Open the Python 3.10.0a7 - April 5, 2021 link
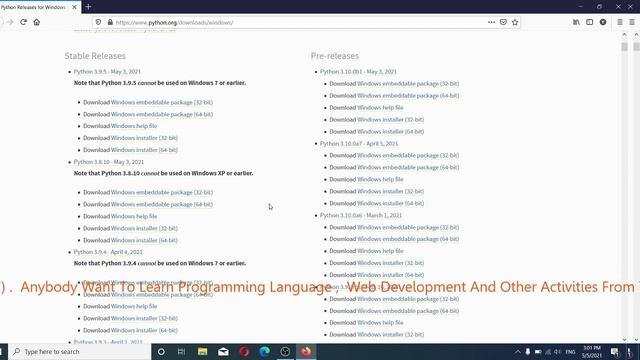This screenshot has width=640, height=360. [359, 143]
